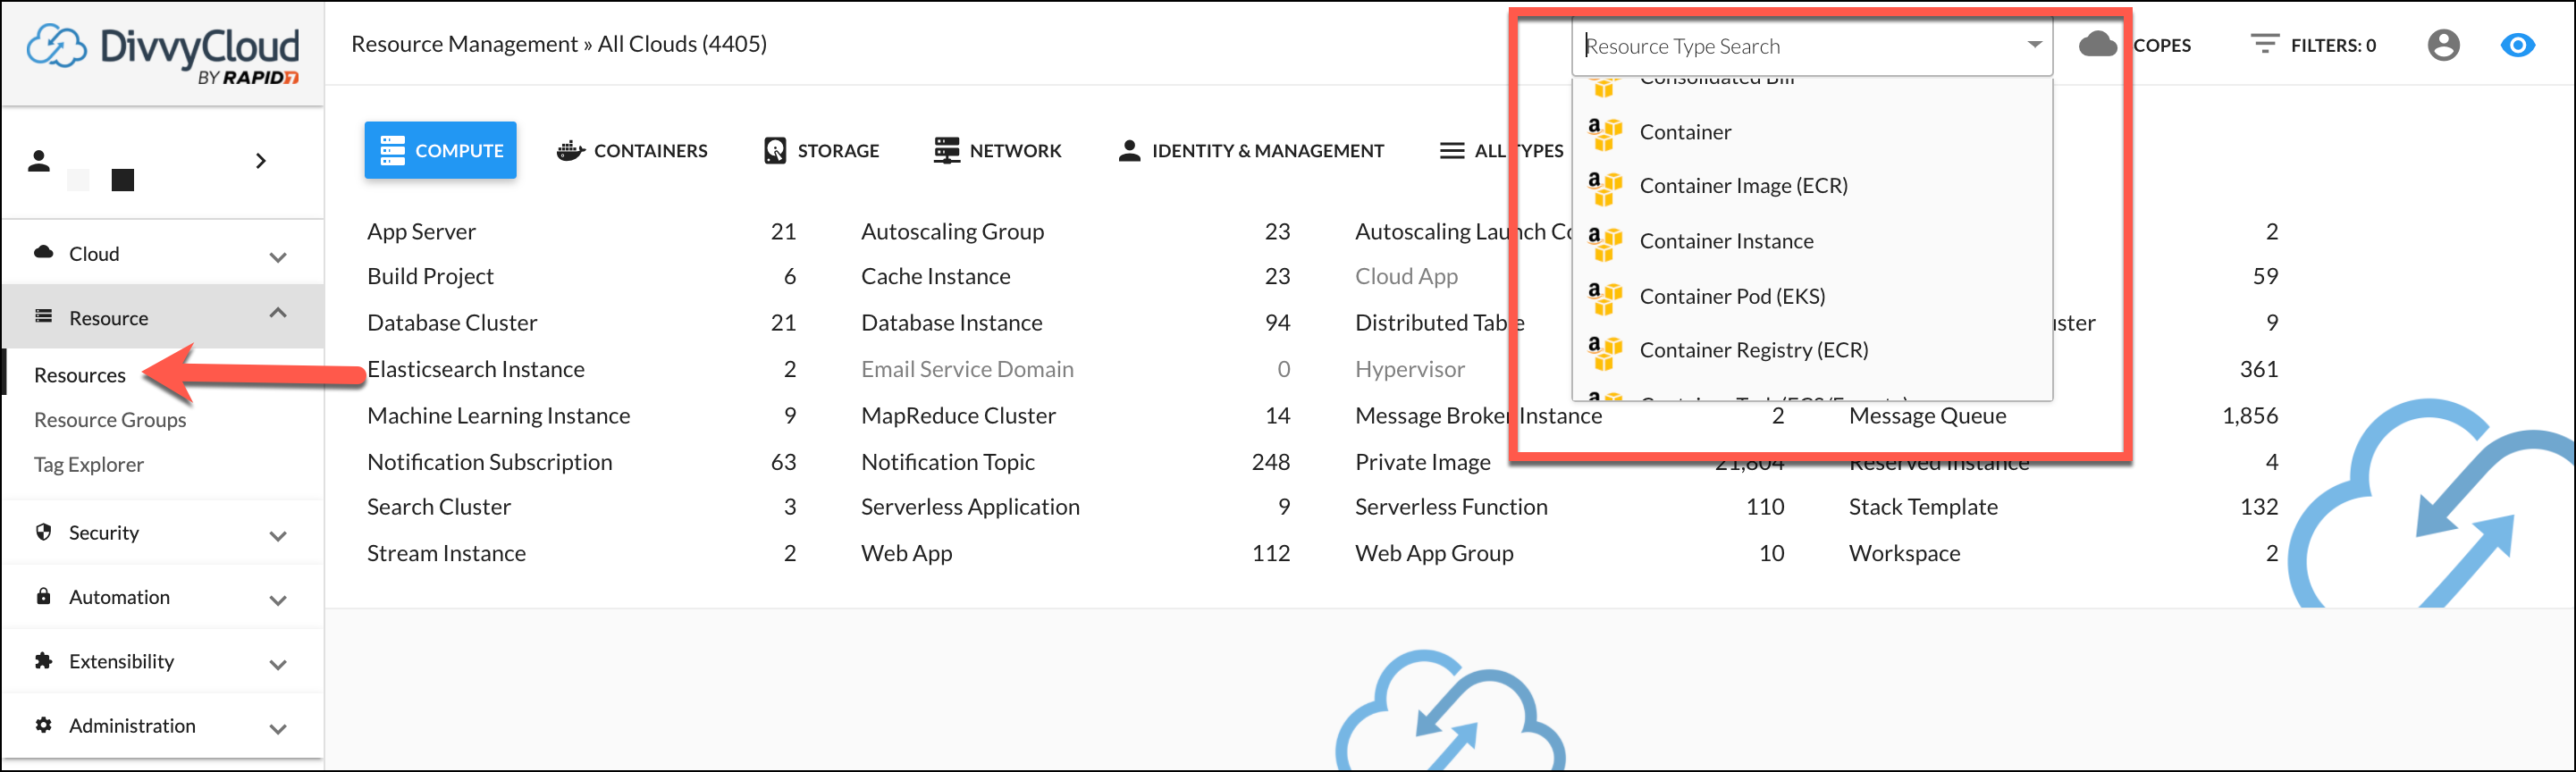
Task: Expand the Automation sidebar chevron
Action: [278, 600]
